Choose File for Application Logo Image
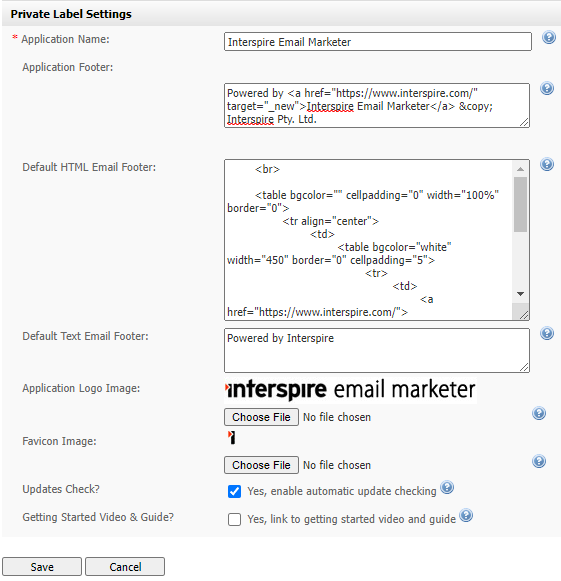Viewport: 561px width, 581px height. [261, 417]
